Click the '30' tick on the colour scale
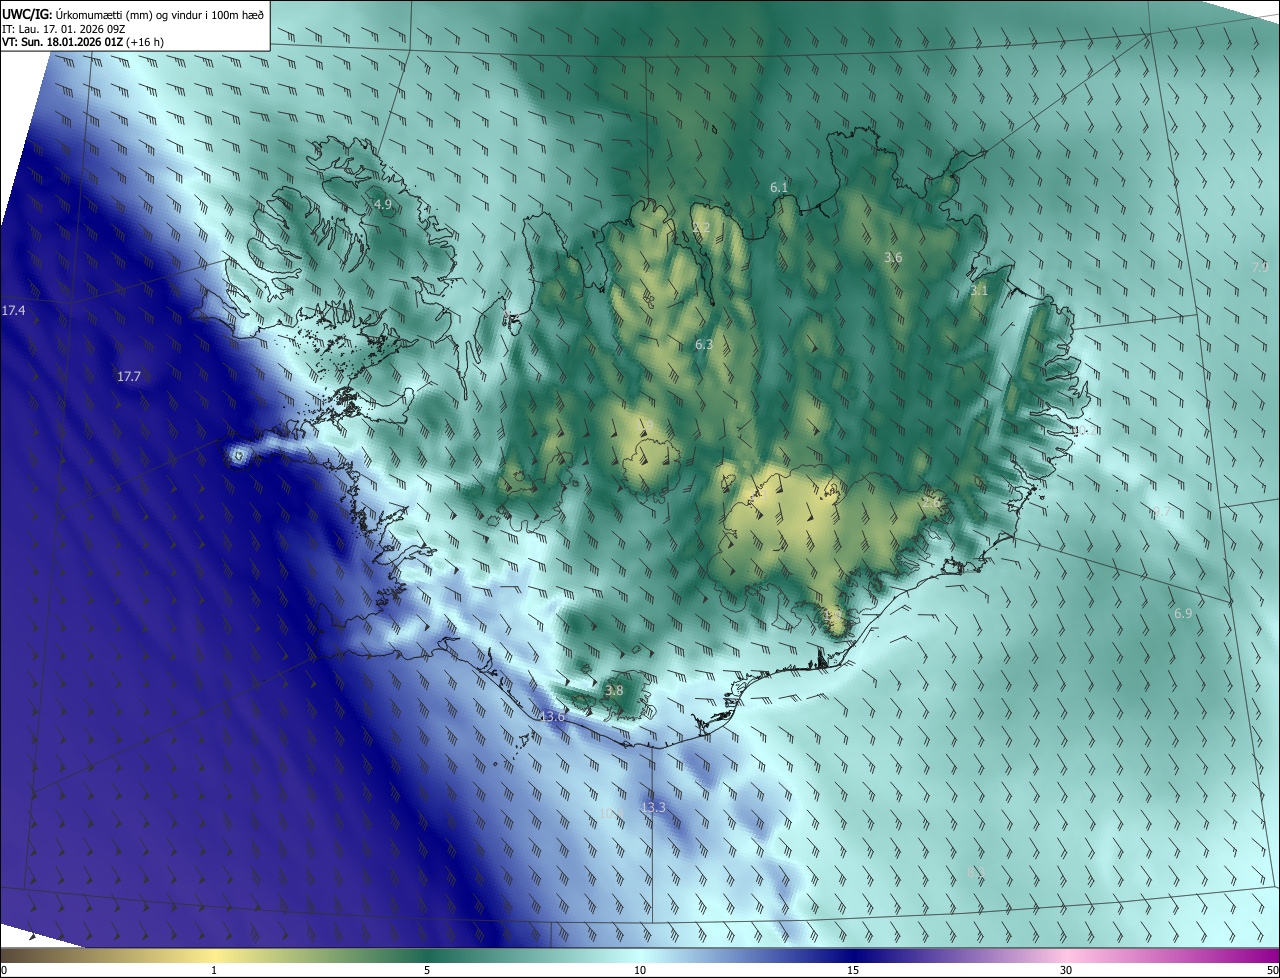 pos(1066,970)
